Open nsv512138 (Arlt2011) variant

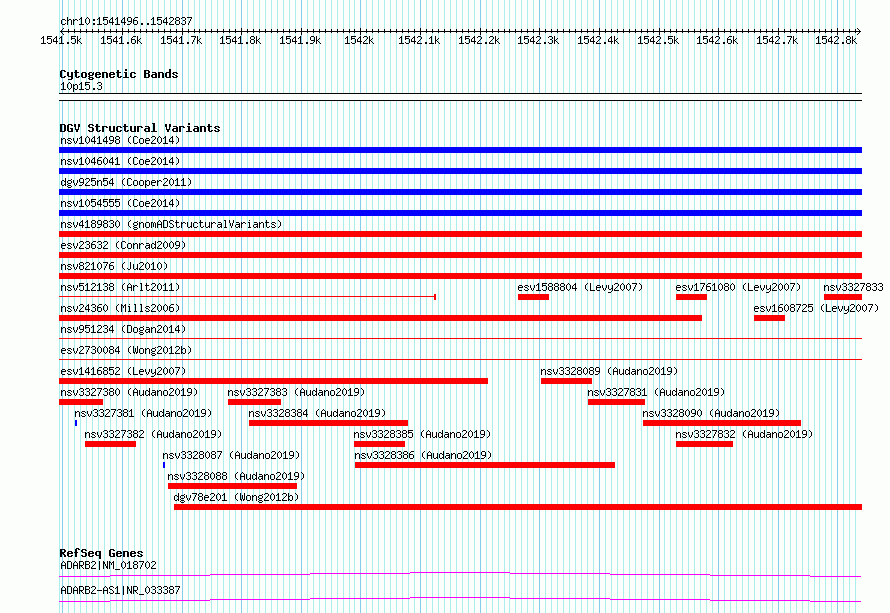pyautogui.click(x=120, y=287)
